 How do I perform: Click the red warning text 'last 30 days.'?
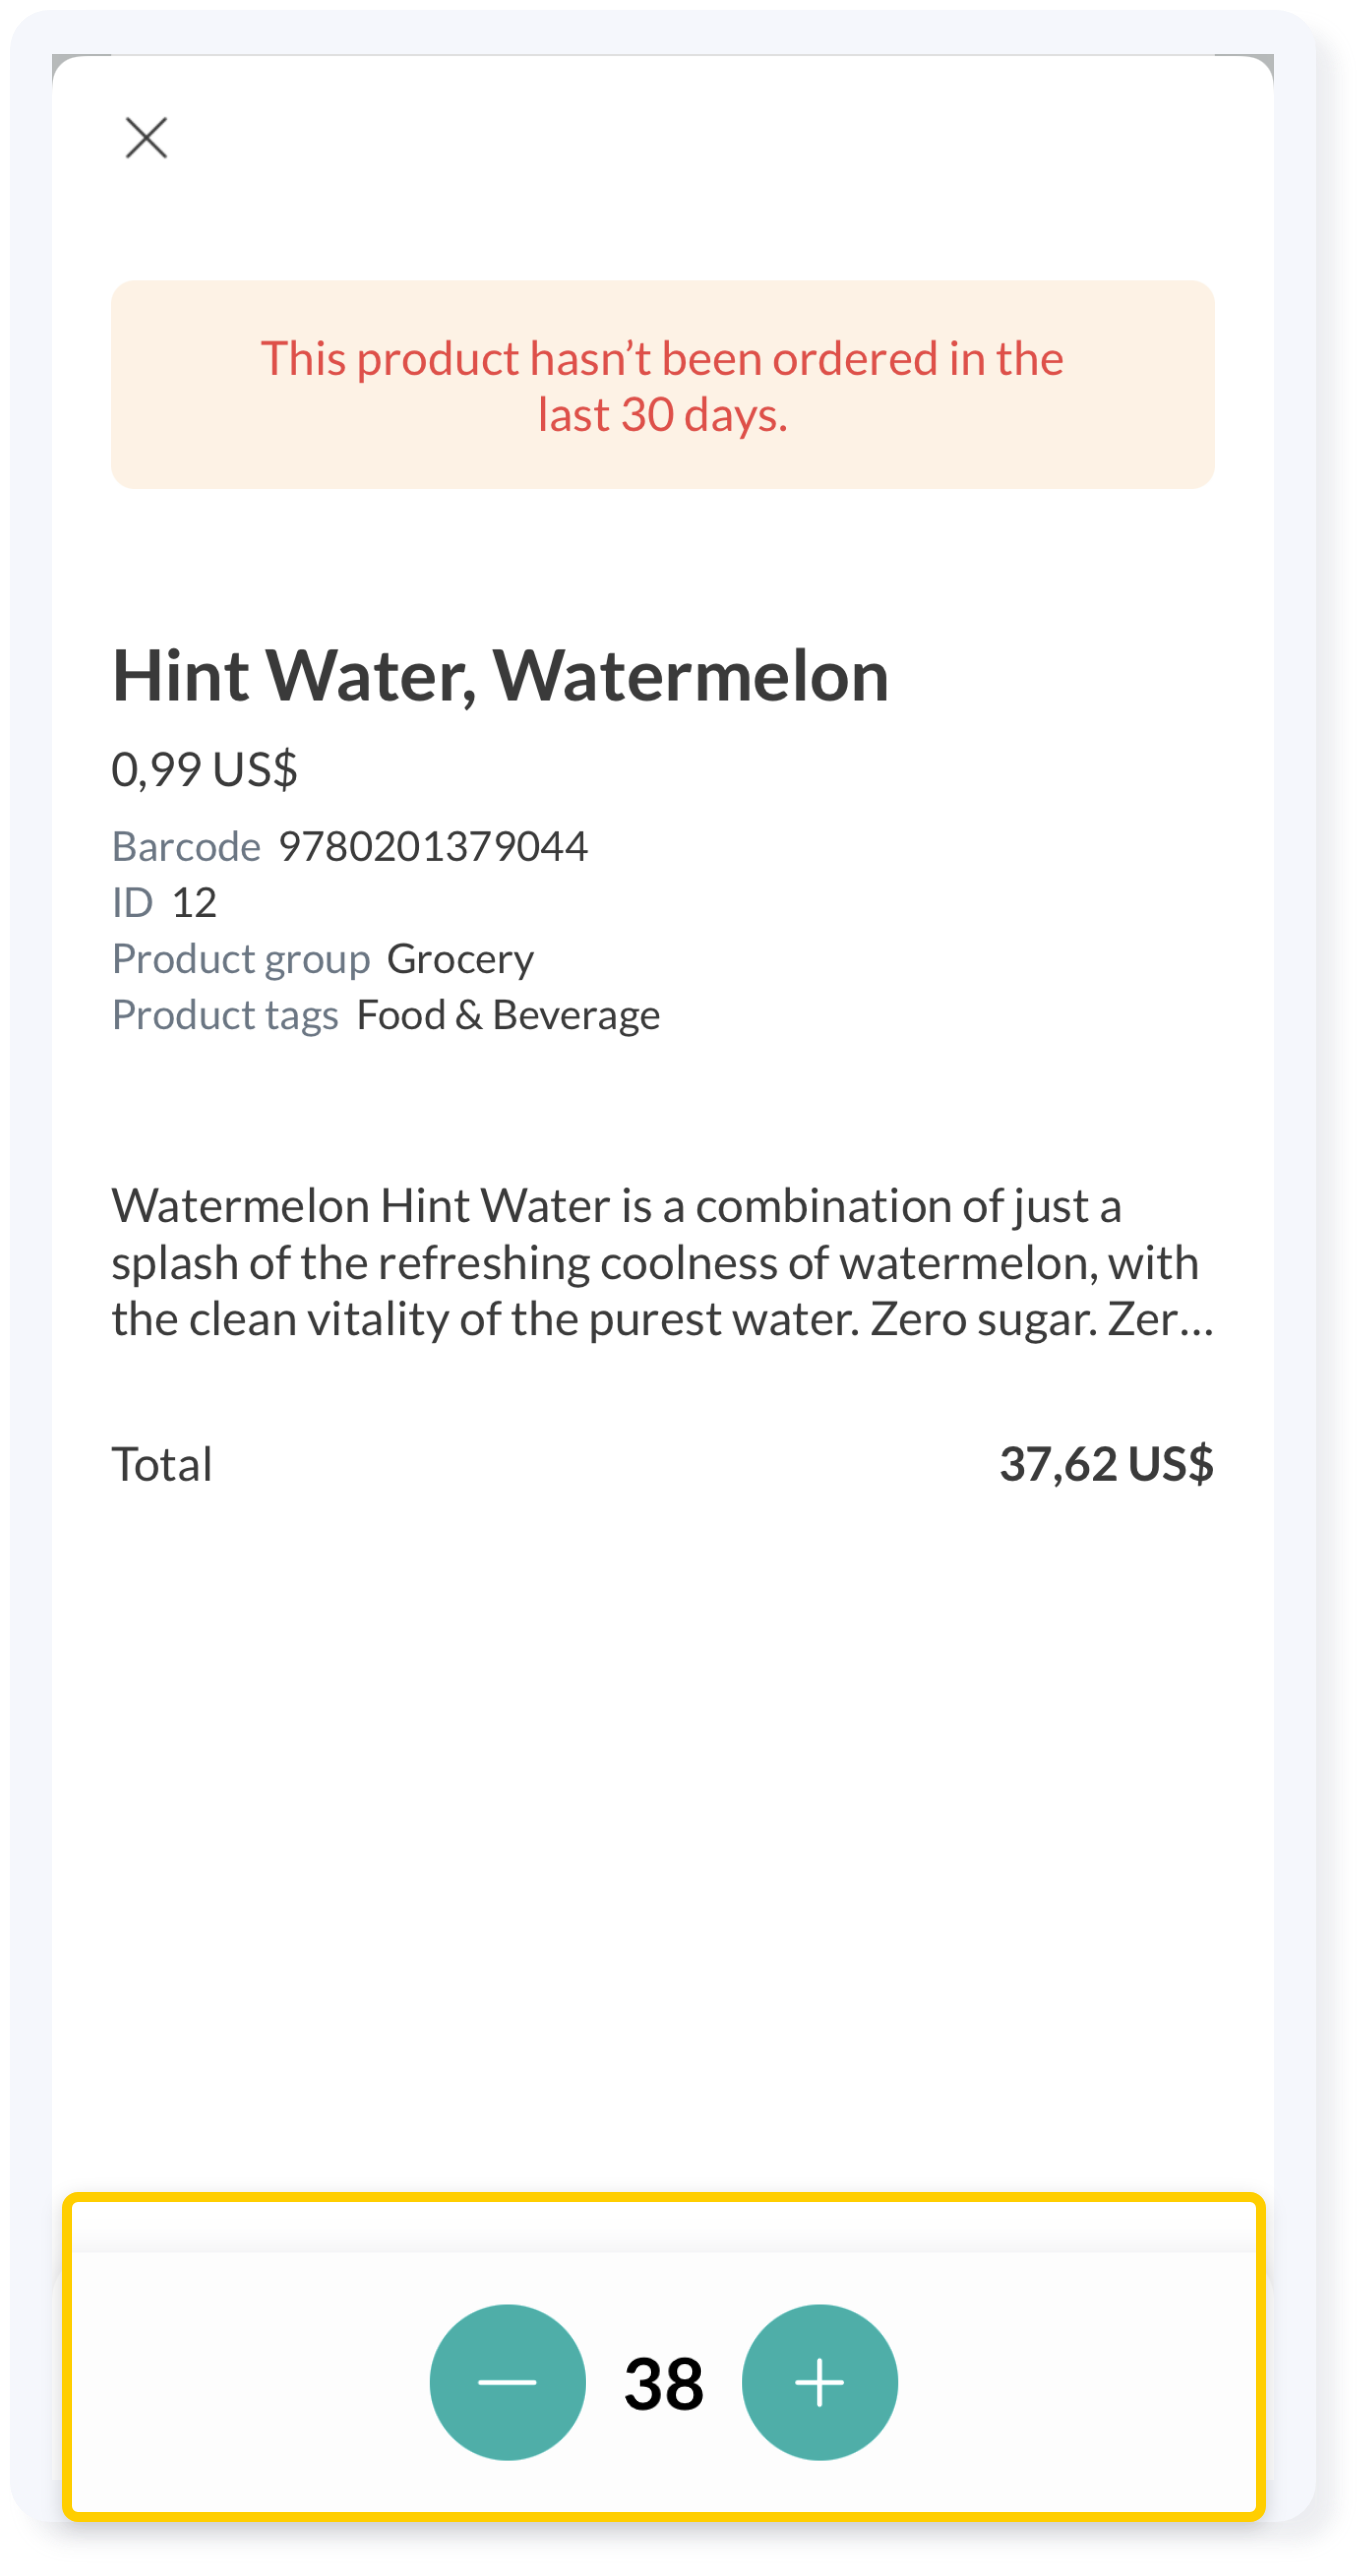coord(663,415)
